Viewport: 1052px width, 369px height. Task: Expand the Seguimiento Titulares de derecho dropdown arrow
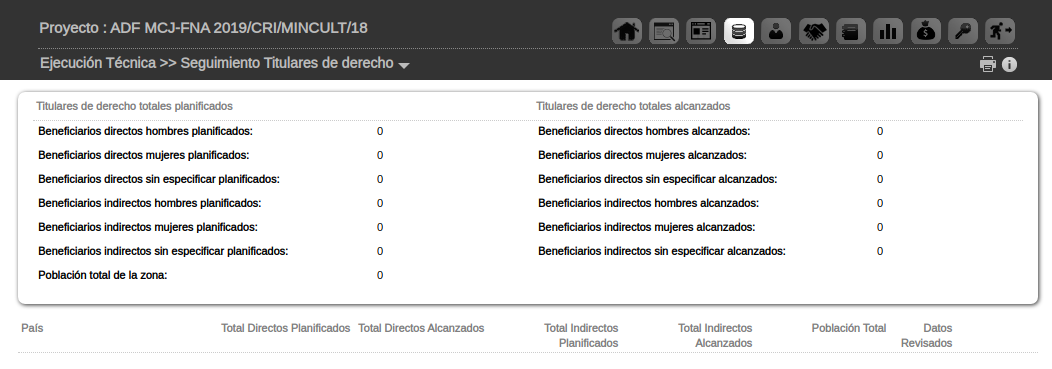click(x=404, y=65)
